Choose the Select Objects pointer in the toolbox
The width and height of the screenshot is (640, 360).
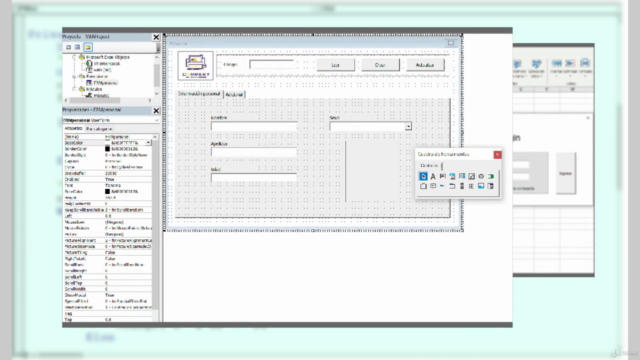click(x=423, y=176)
